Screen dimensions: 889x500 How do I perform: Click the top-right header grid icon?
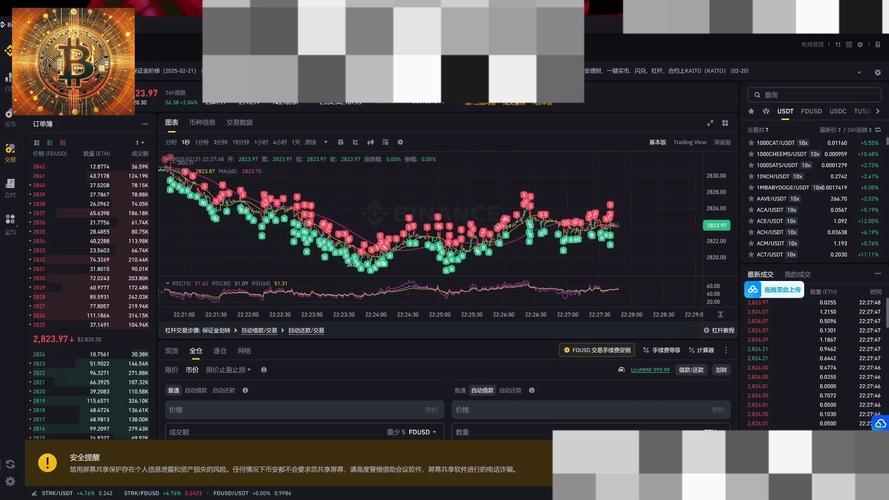pyautogui.click(x=849, y=44)
